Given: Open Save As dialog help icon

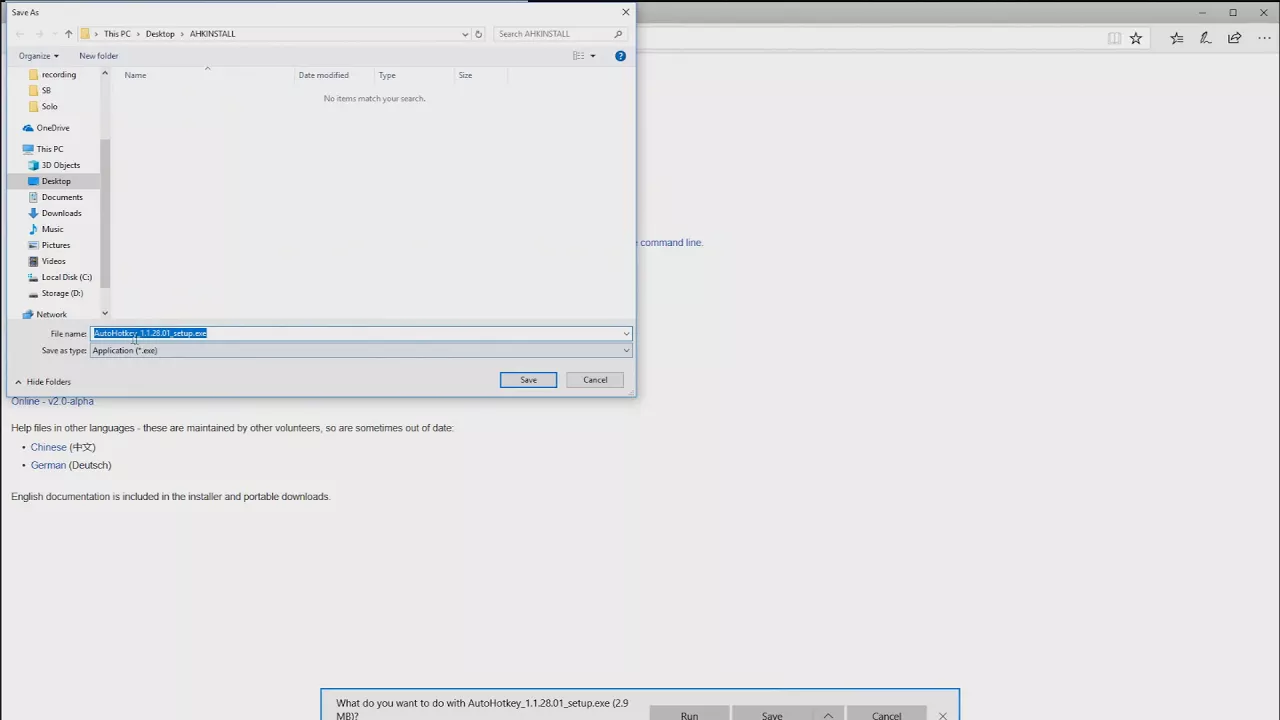Looking at the screenshot, I should [620, 56].
